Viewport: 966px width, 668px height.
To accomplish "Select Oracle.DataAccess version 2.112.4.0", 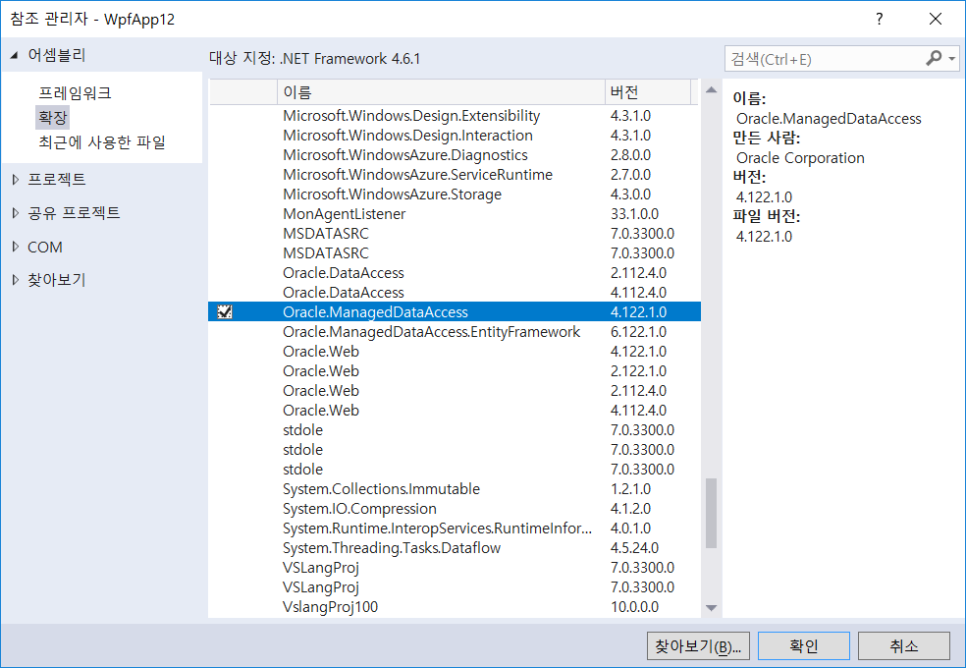I will click(454, 273).
